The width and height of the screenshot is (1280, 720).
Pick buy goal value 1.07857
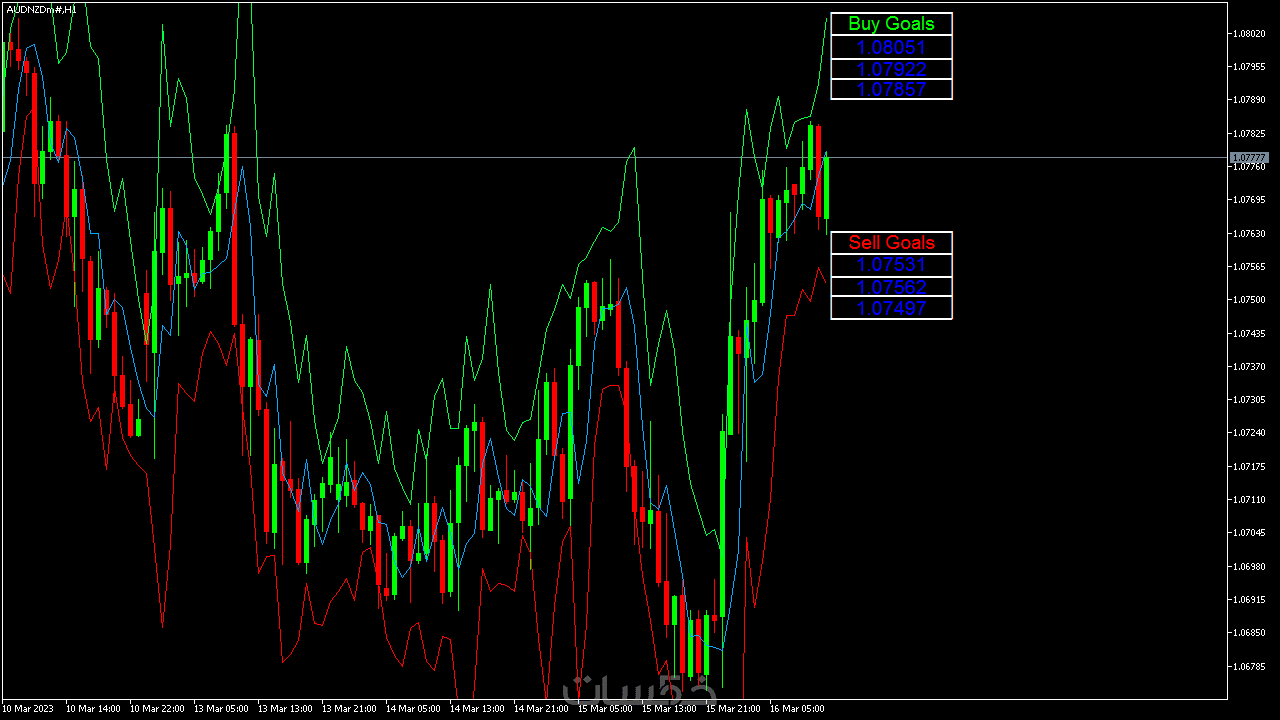891,89
